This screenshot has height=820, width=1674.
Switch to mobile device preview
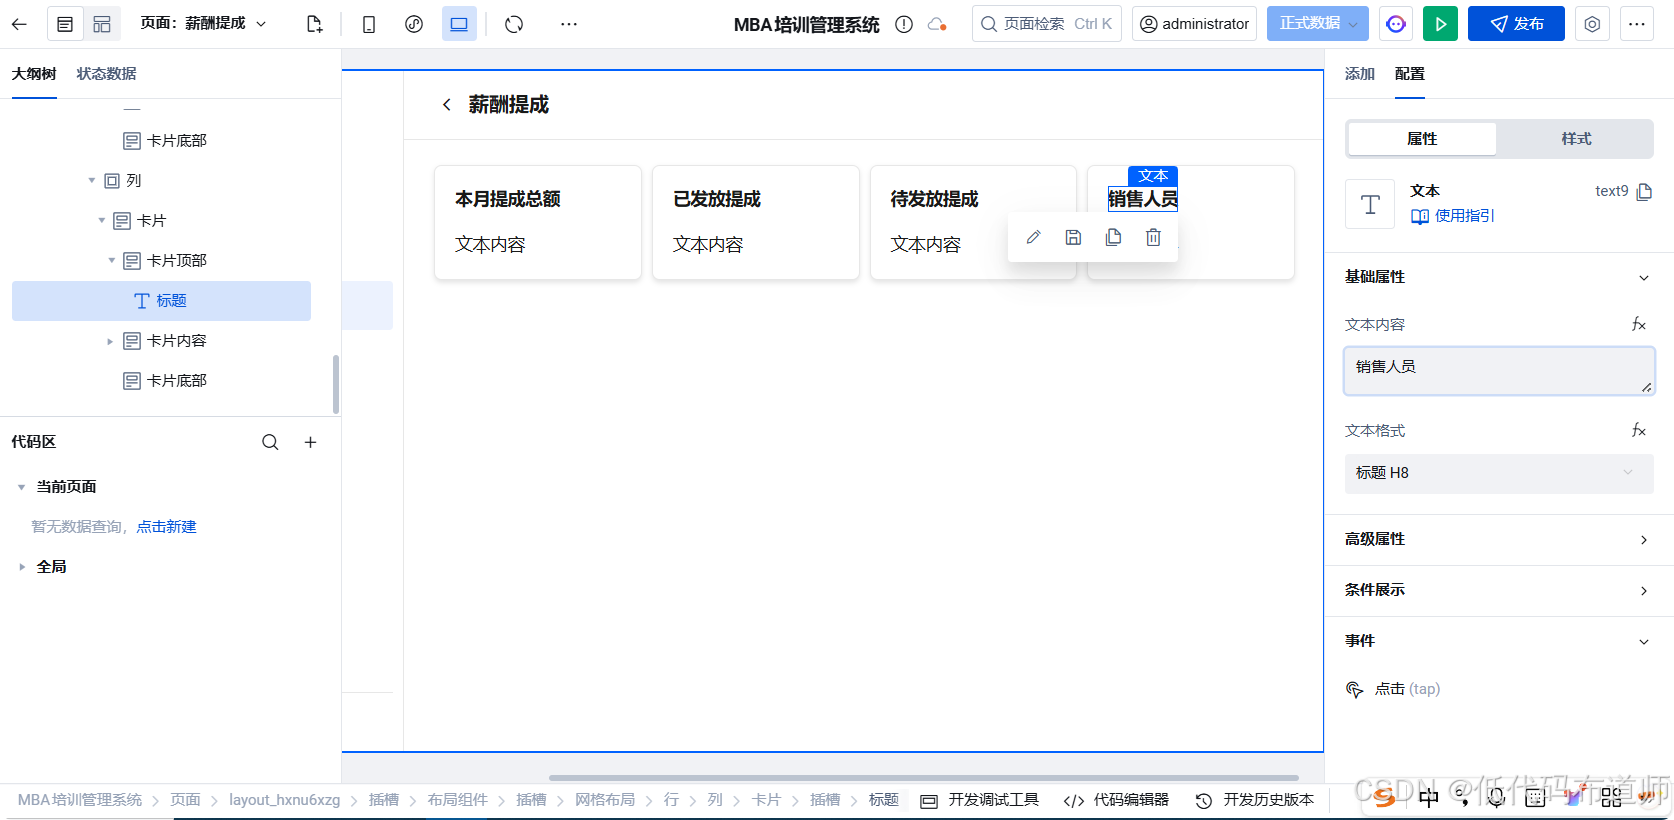click(369, 24)
